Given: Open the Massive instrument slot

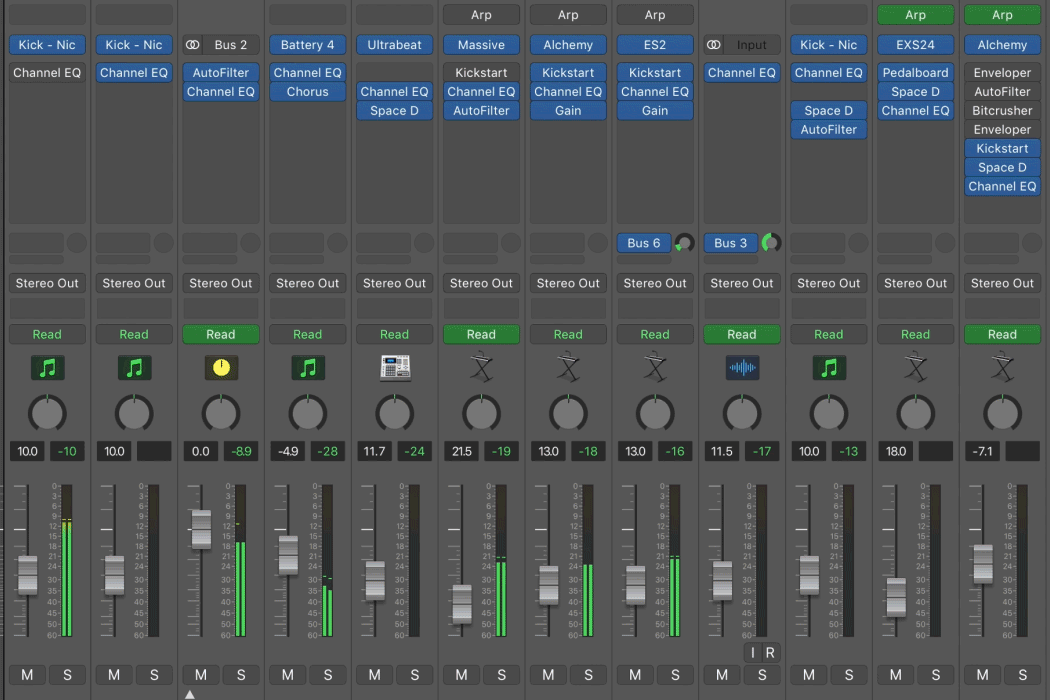Looking at the screenshot, I should tap(481, 45).
